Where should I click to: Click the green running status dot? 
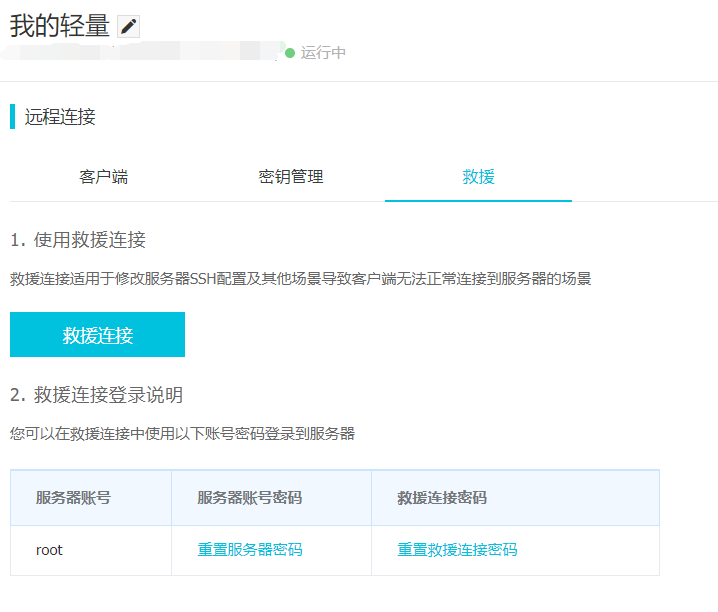290,53
